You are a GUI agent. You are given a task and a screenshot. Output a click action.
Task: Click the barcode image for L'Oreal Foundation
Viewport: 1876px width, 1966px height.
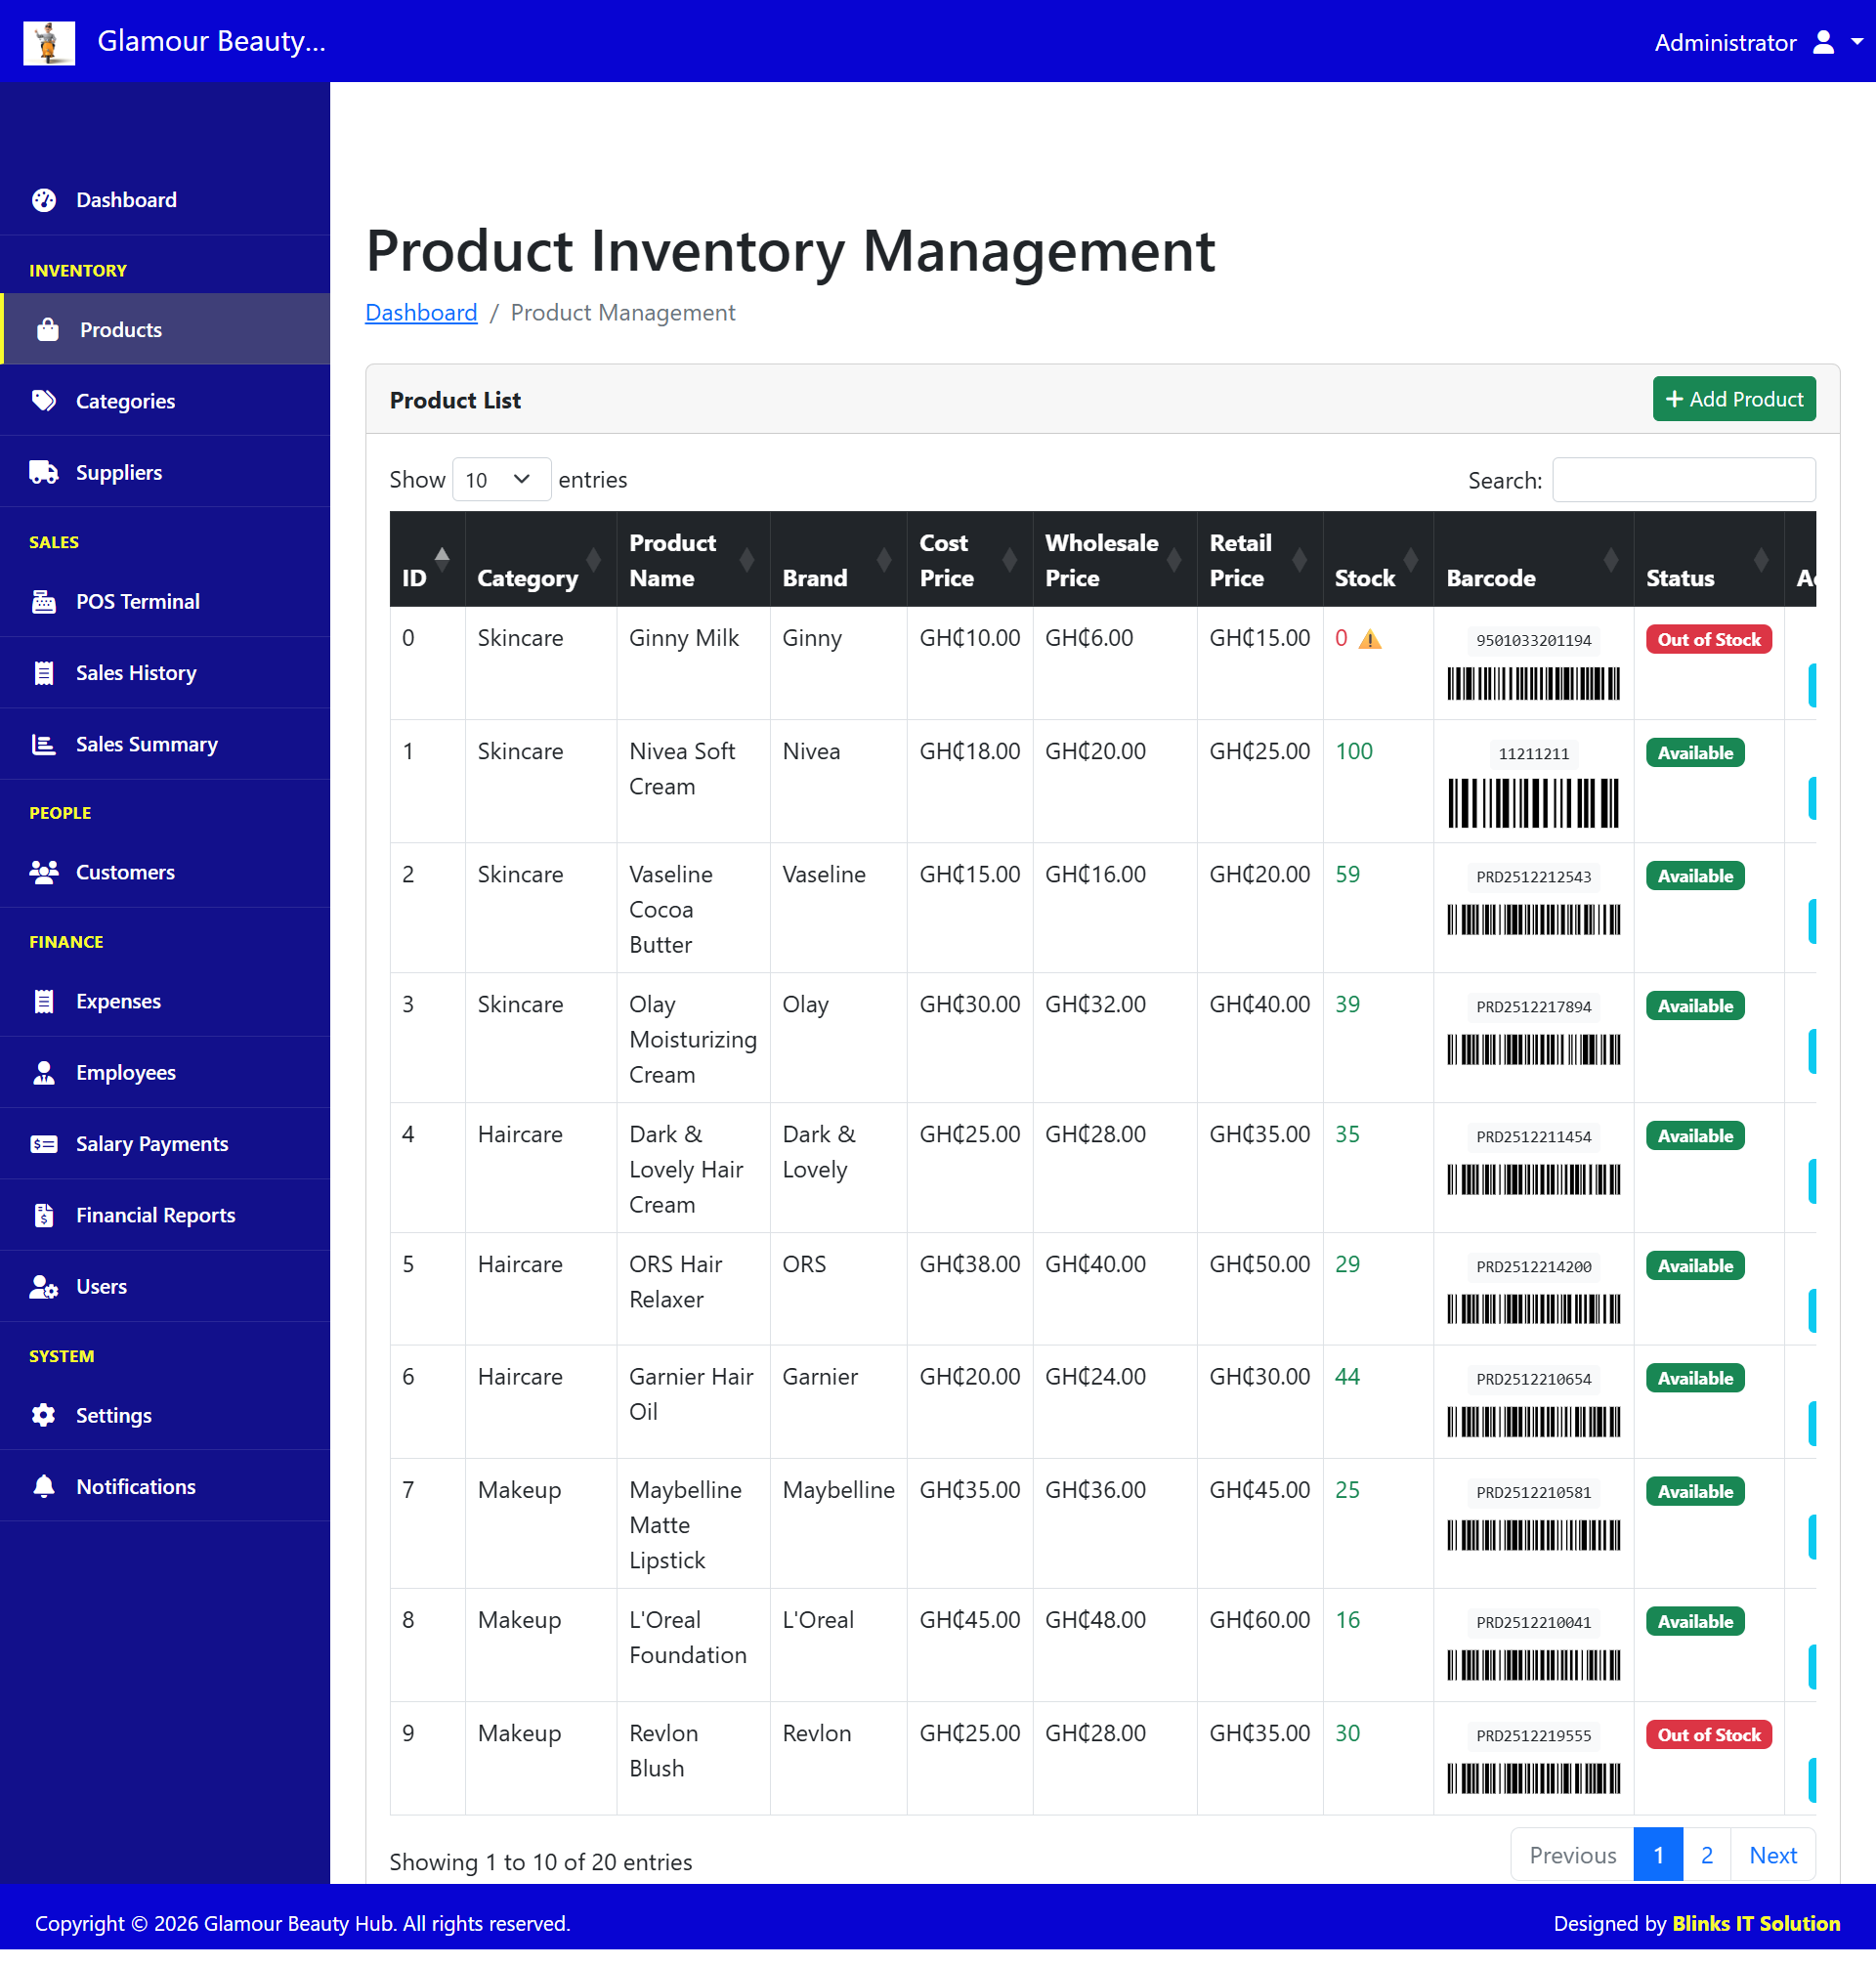[1533, 1666]
